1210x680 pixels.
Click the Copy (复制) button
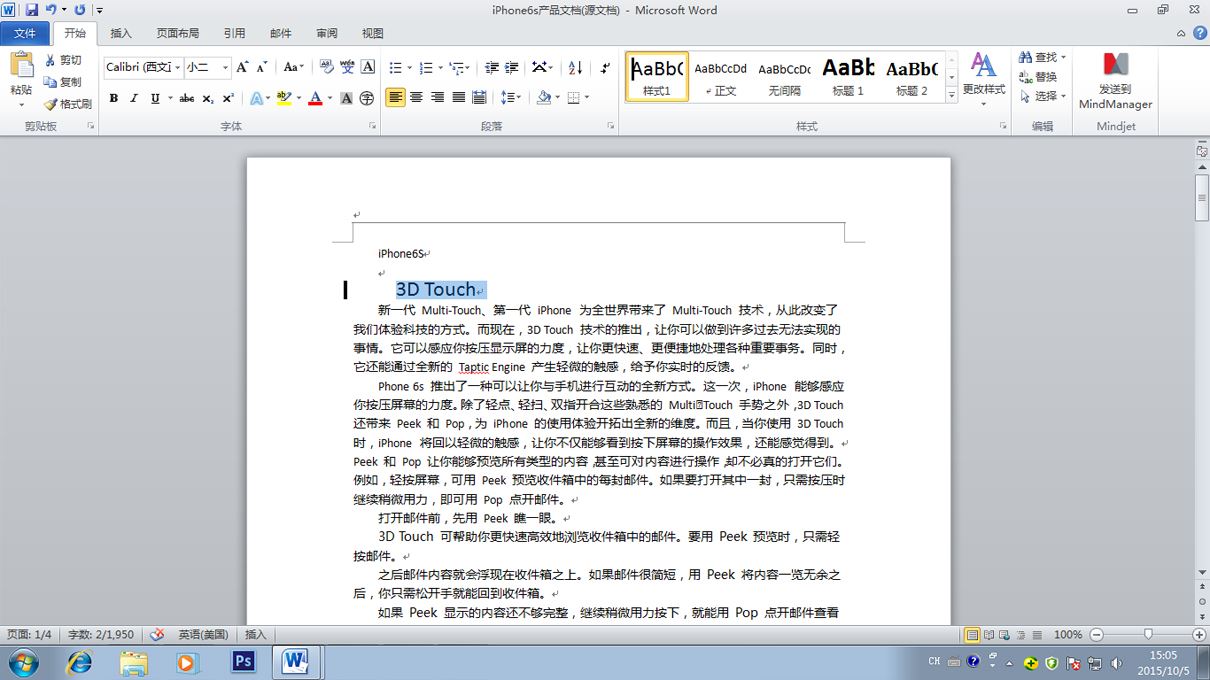coord(63,82)
